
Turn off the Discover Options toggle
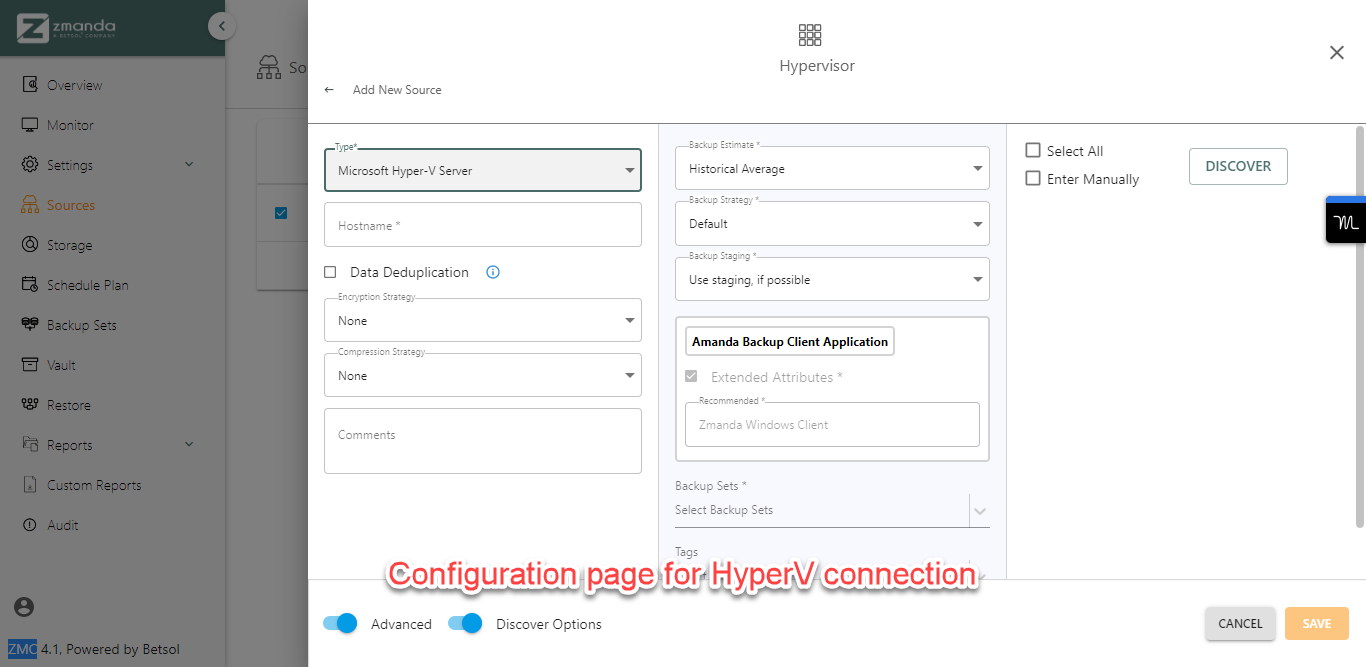point(465,623)
